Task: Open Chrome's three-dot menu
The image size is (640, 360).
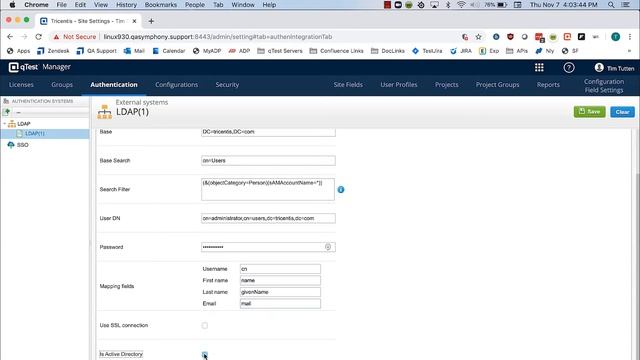Action: pos(630,37)
